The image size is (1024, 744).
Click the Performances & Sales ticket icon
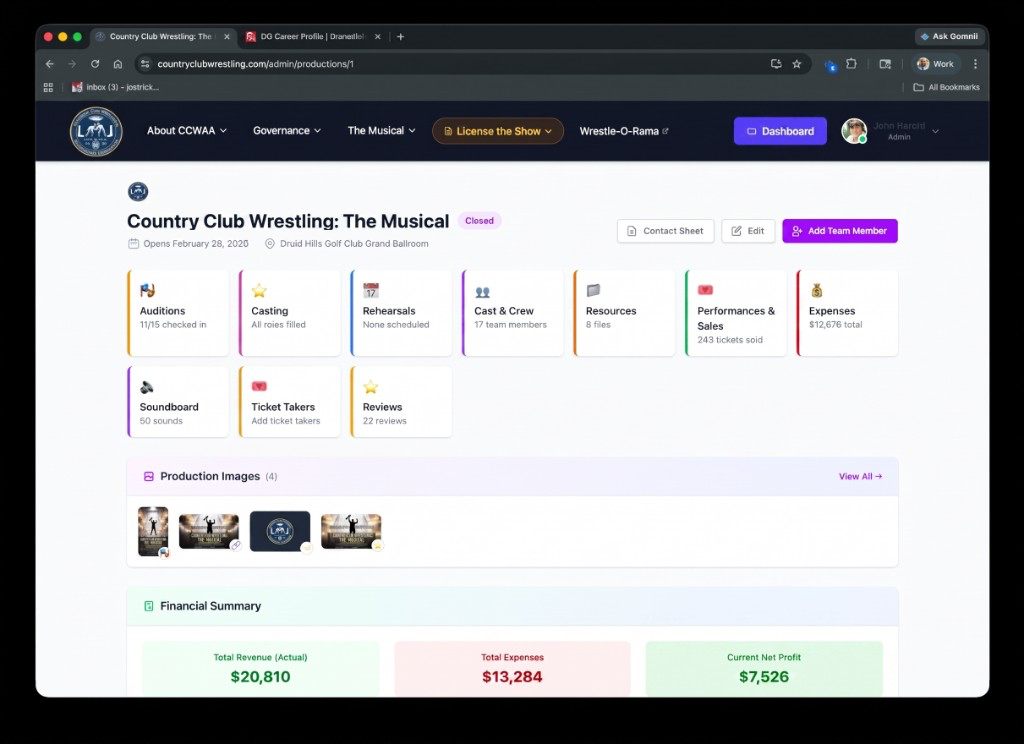[702, 289]
